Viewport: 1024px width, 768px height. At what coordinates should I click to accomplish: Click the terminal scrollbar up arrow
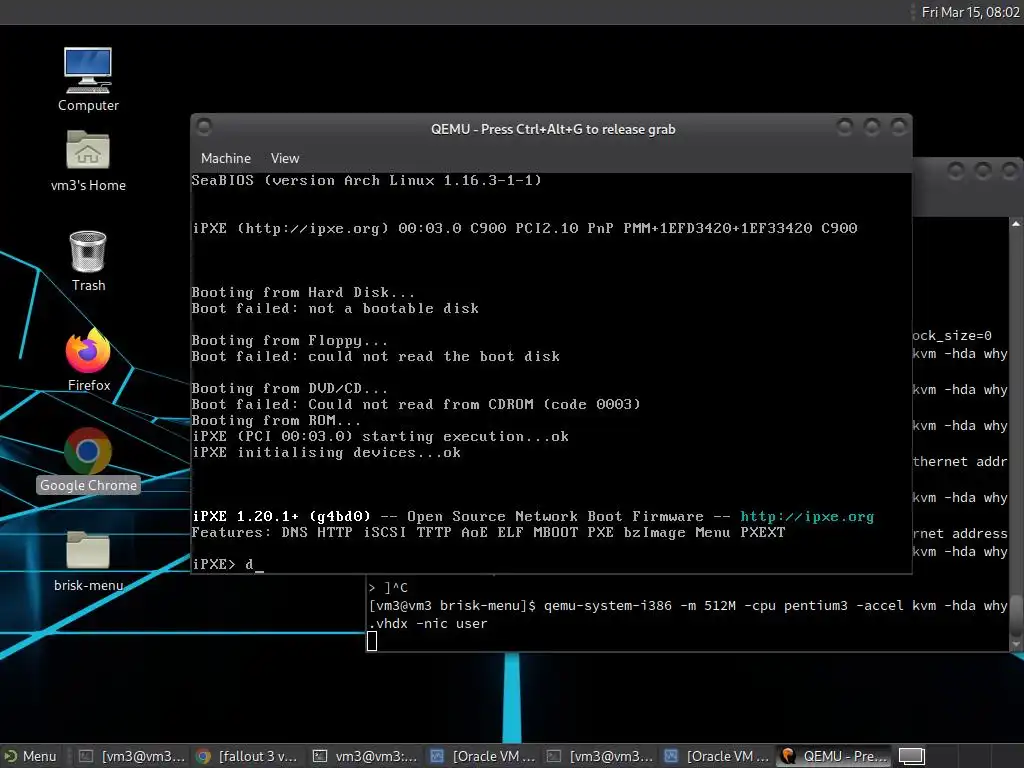(1016, 223)
